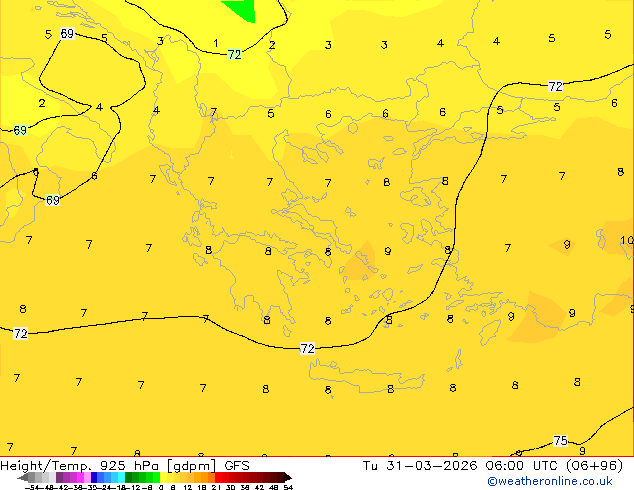Click the 10 temperature value at right edge
The width and height of the screenshot is (634, 490).
point(627,241)
